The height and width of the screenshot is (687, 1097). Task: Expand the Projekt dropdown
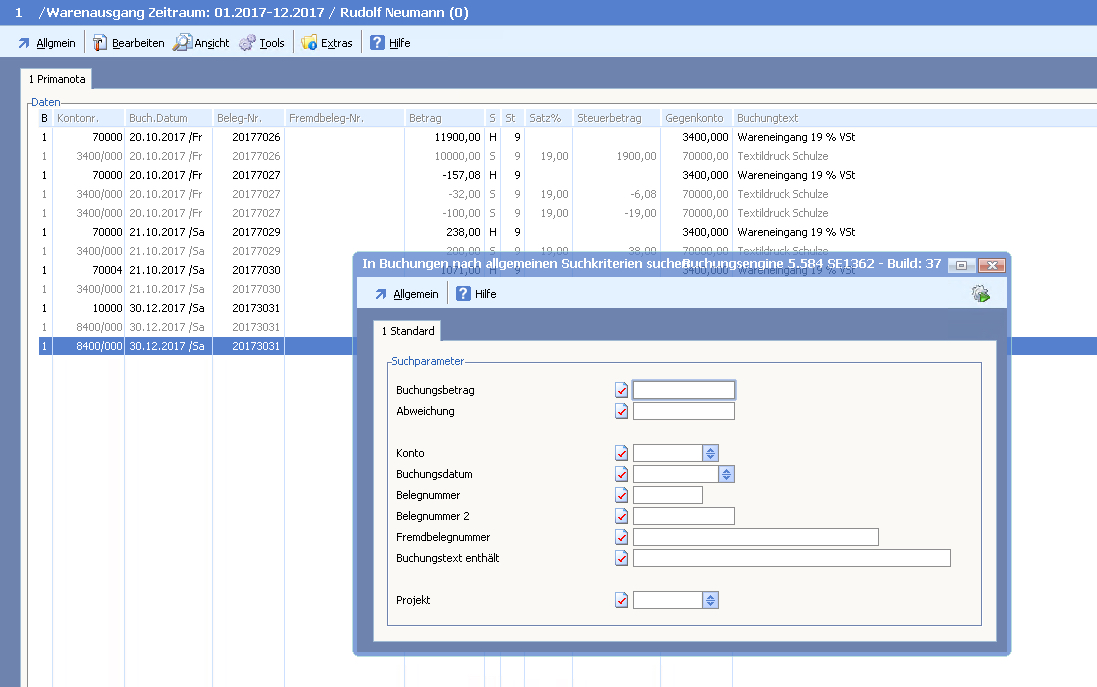[710, 600]
